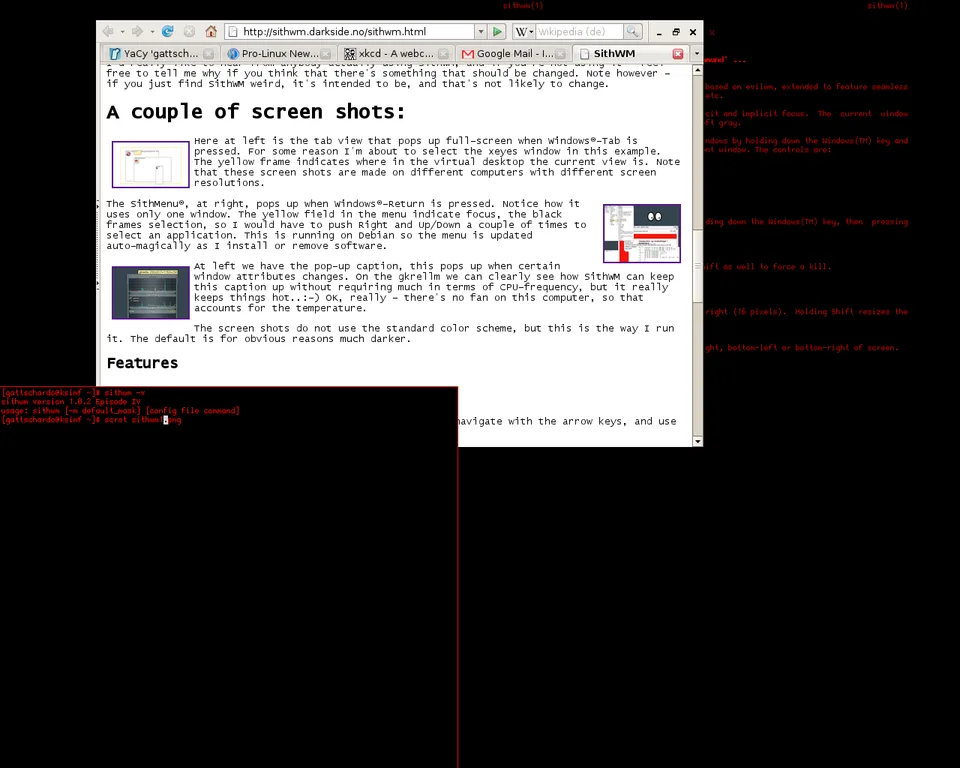The width and height of the screenshot is (960, 768).
Task: Click the browser Forward arrow button
Action: click(137, 31)
